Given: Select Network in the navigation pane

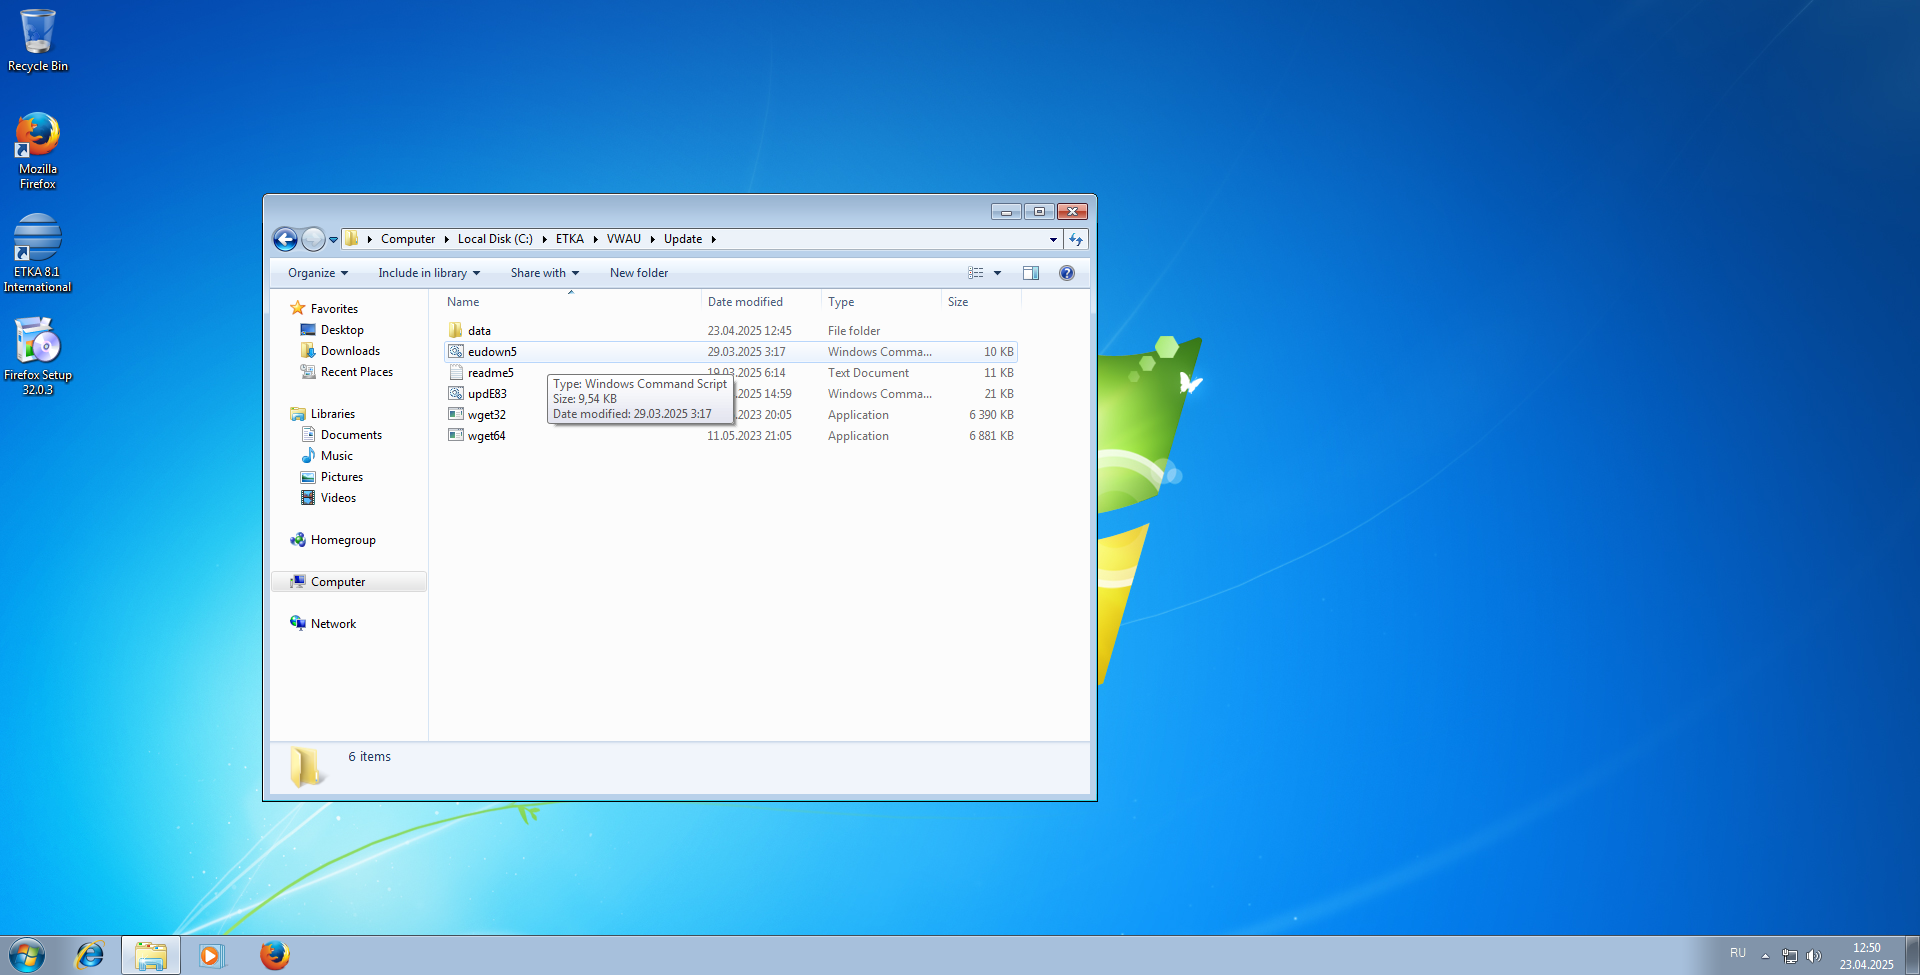Looking at the screenshot, I should (333, 624).
